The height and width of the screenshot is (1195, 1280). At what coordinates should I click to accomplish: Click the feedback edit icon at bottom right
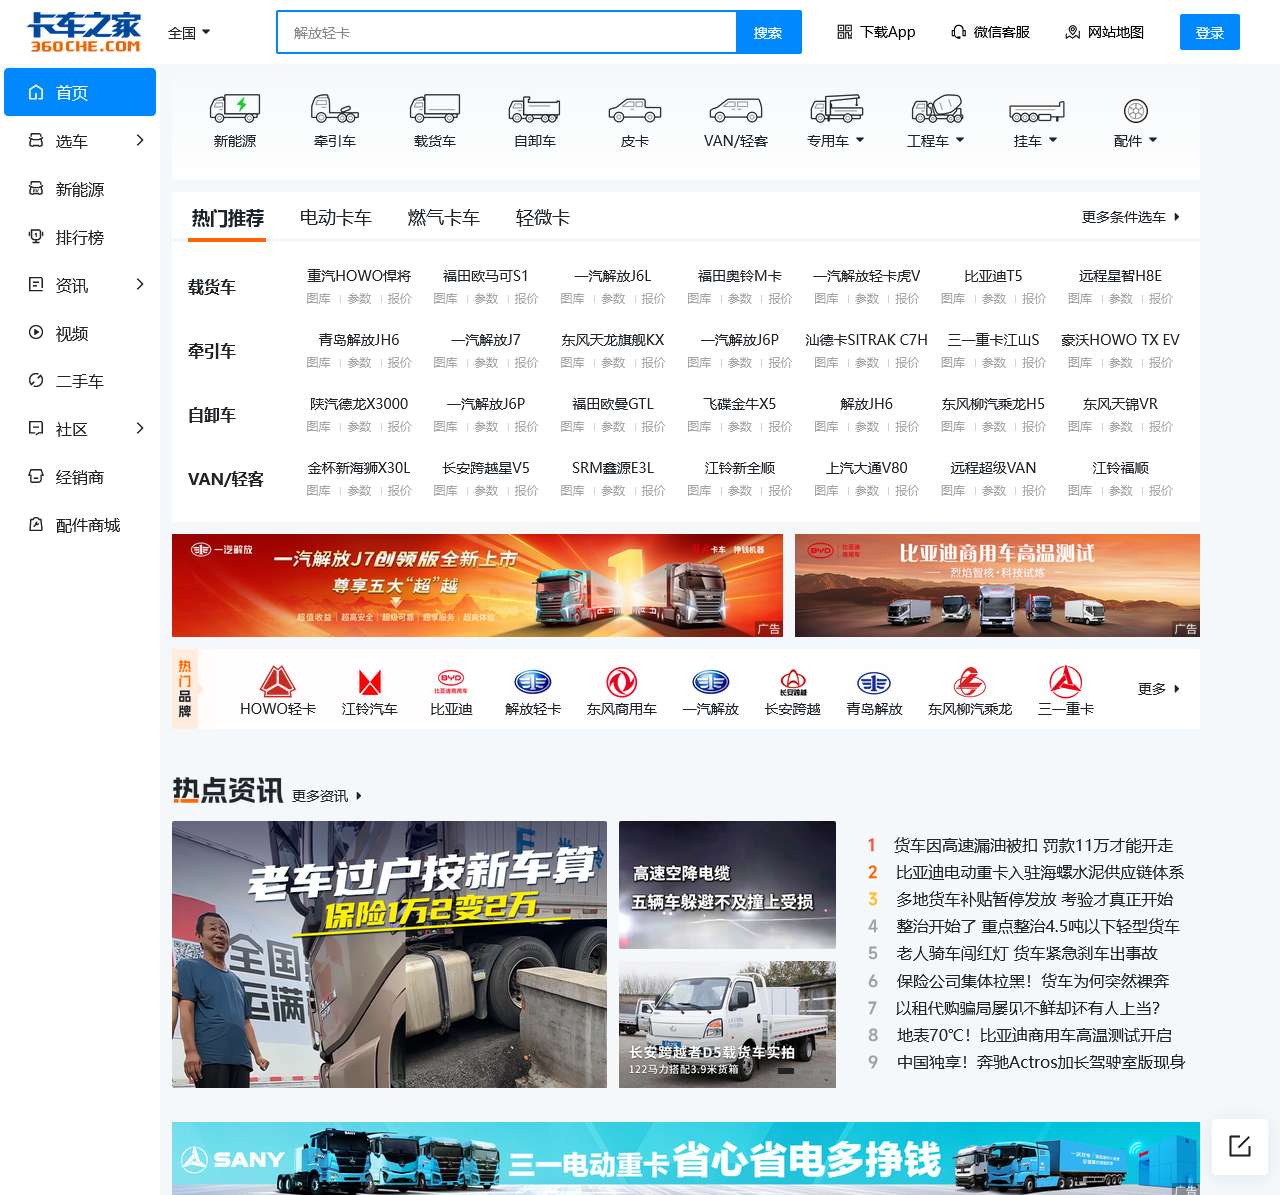1240,1146
